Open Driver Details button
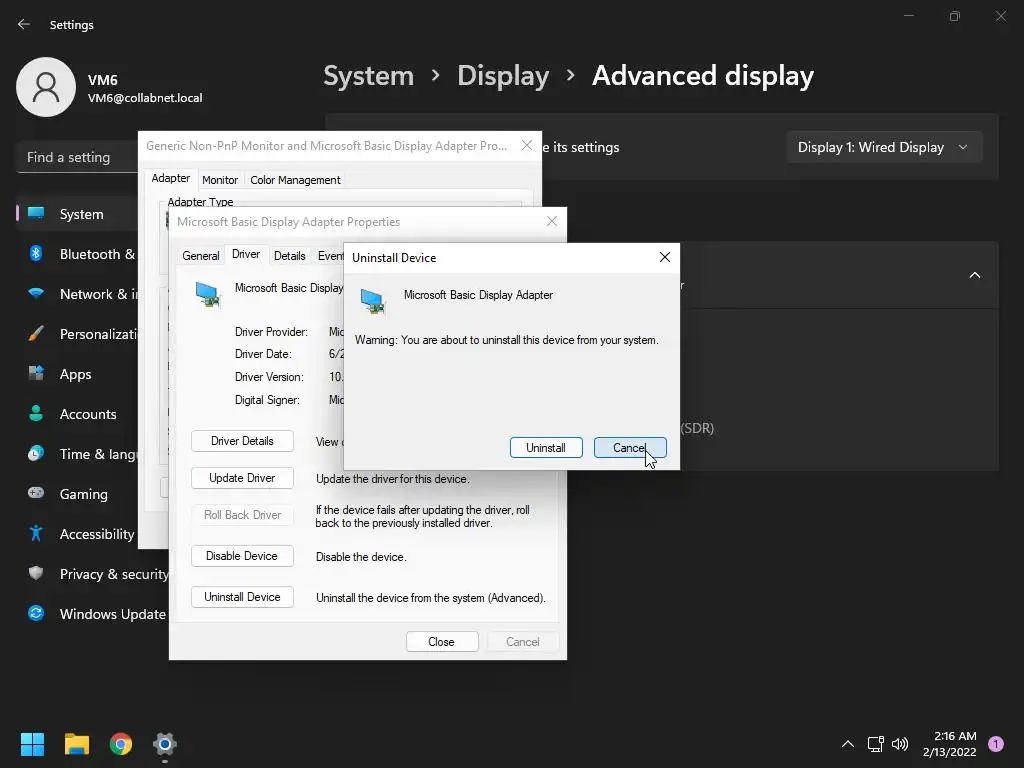Viewport: 1024px width, 768px height. (242, 441)
